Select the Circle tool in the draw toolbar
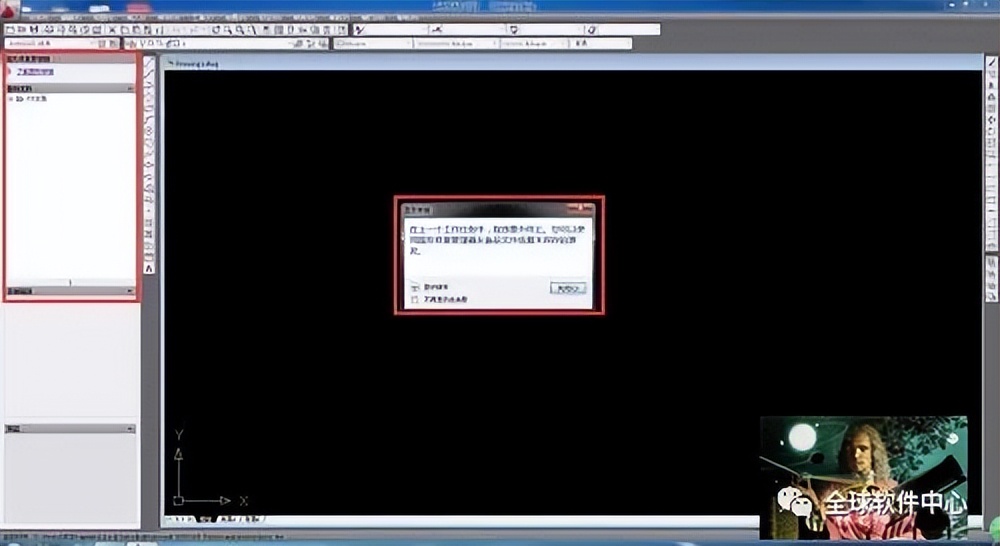 tap(149, 129)
